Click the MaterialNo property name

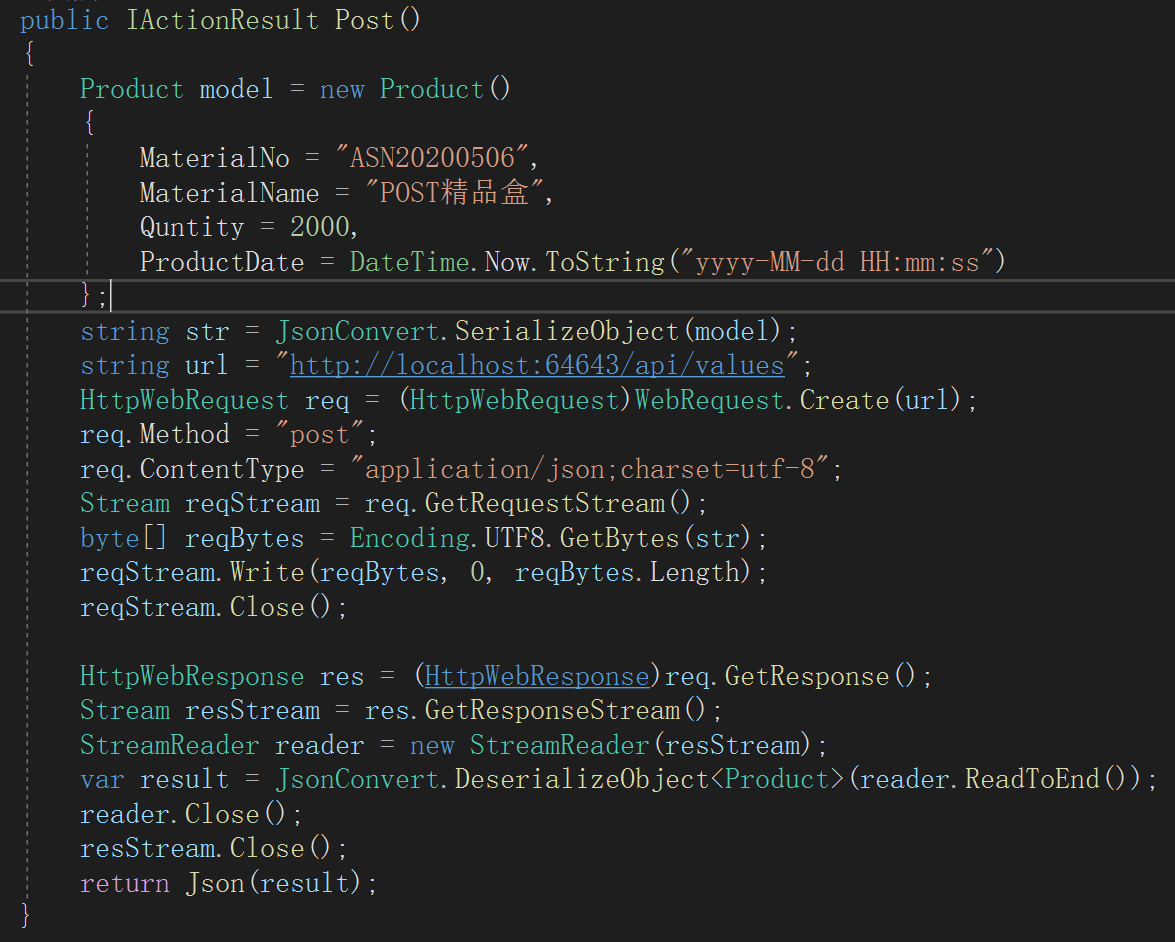tap(214, 157)
